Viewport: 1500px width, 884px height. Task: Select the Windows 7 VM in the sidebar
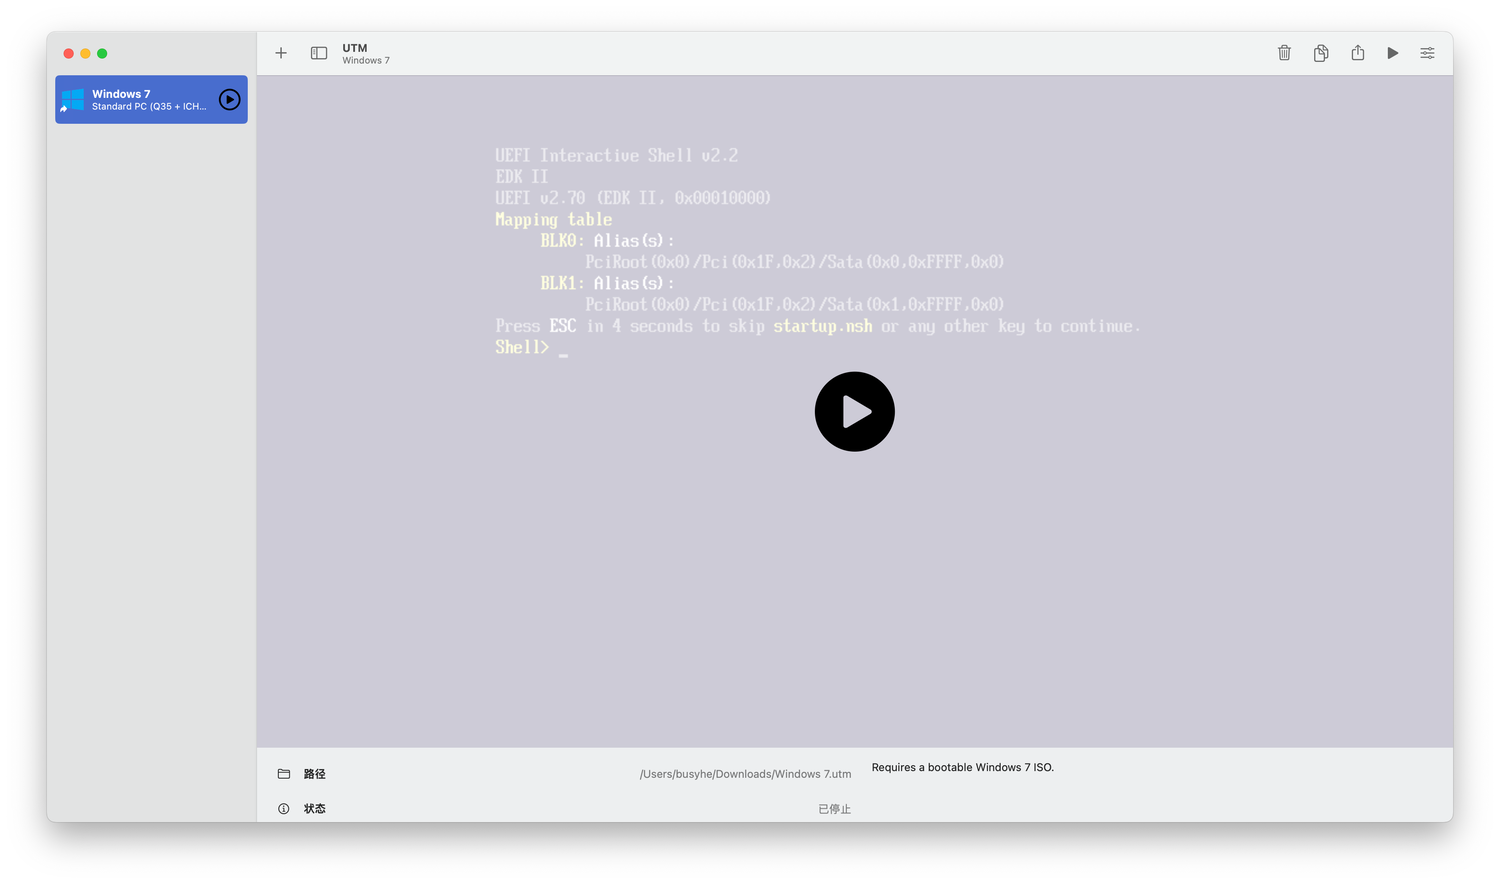[151, 100]
